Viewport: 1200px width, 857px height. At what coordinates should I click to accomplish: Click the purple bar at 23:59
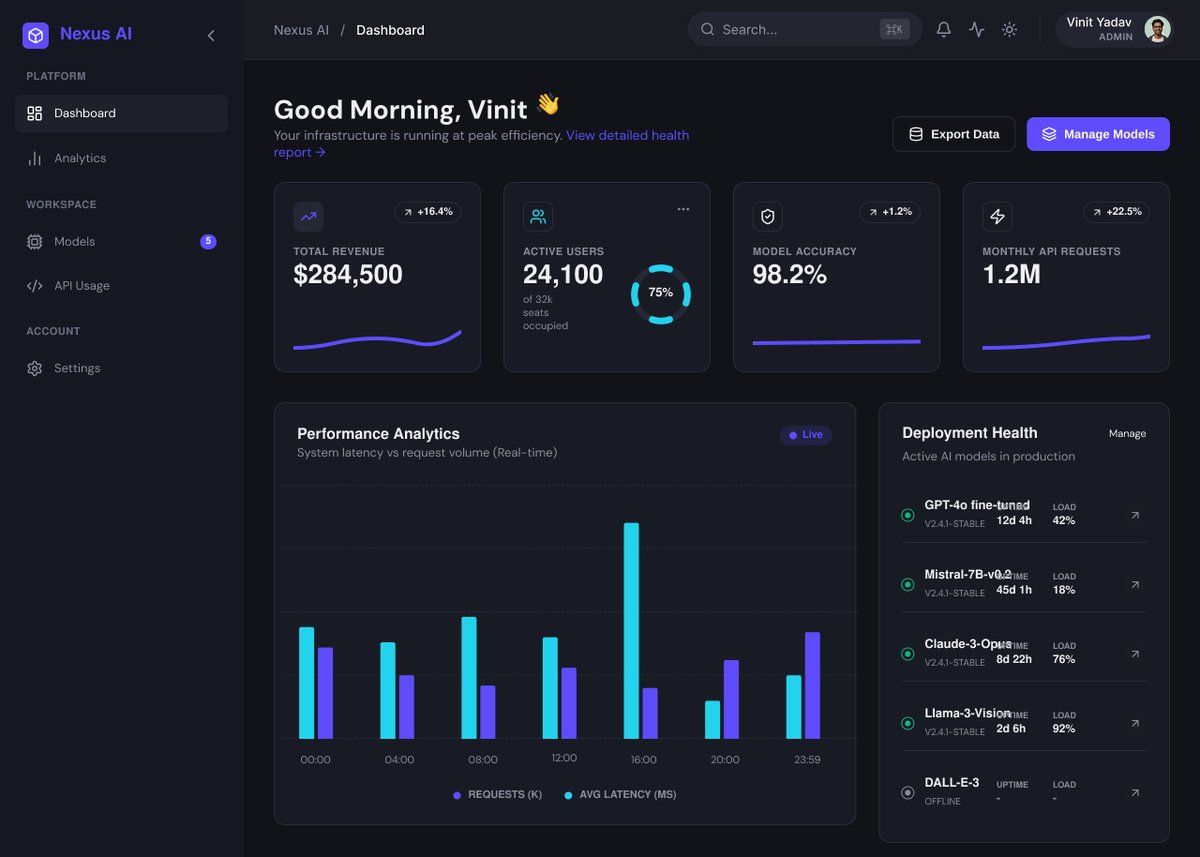coord(812,685)
